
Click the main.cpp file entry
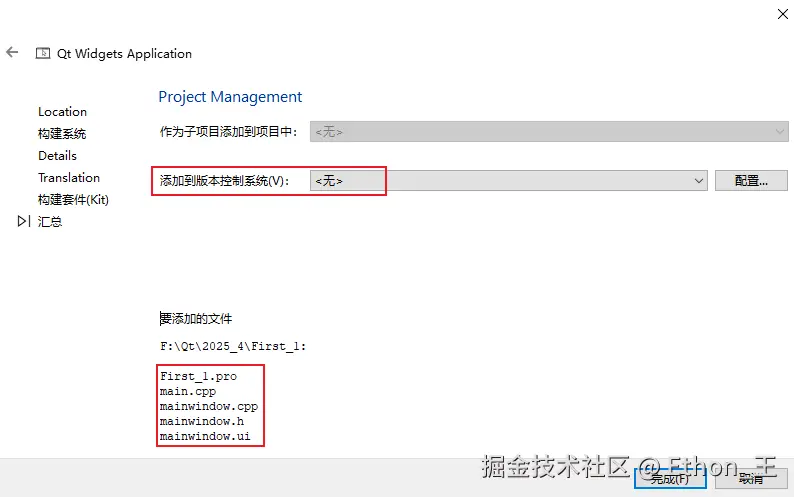point(188,392)
